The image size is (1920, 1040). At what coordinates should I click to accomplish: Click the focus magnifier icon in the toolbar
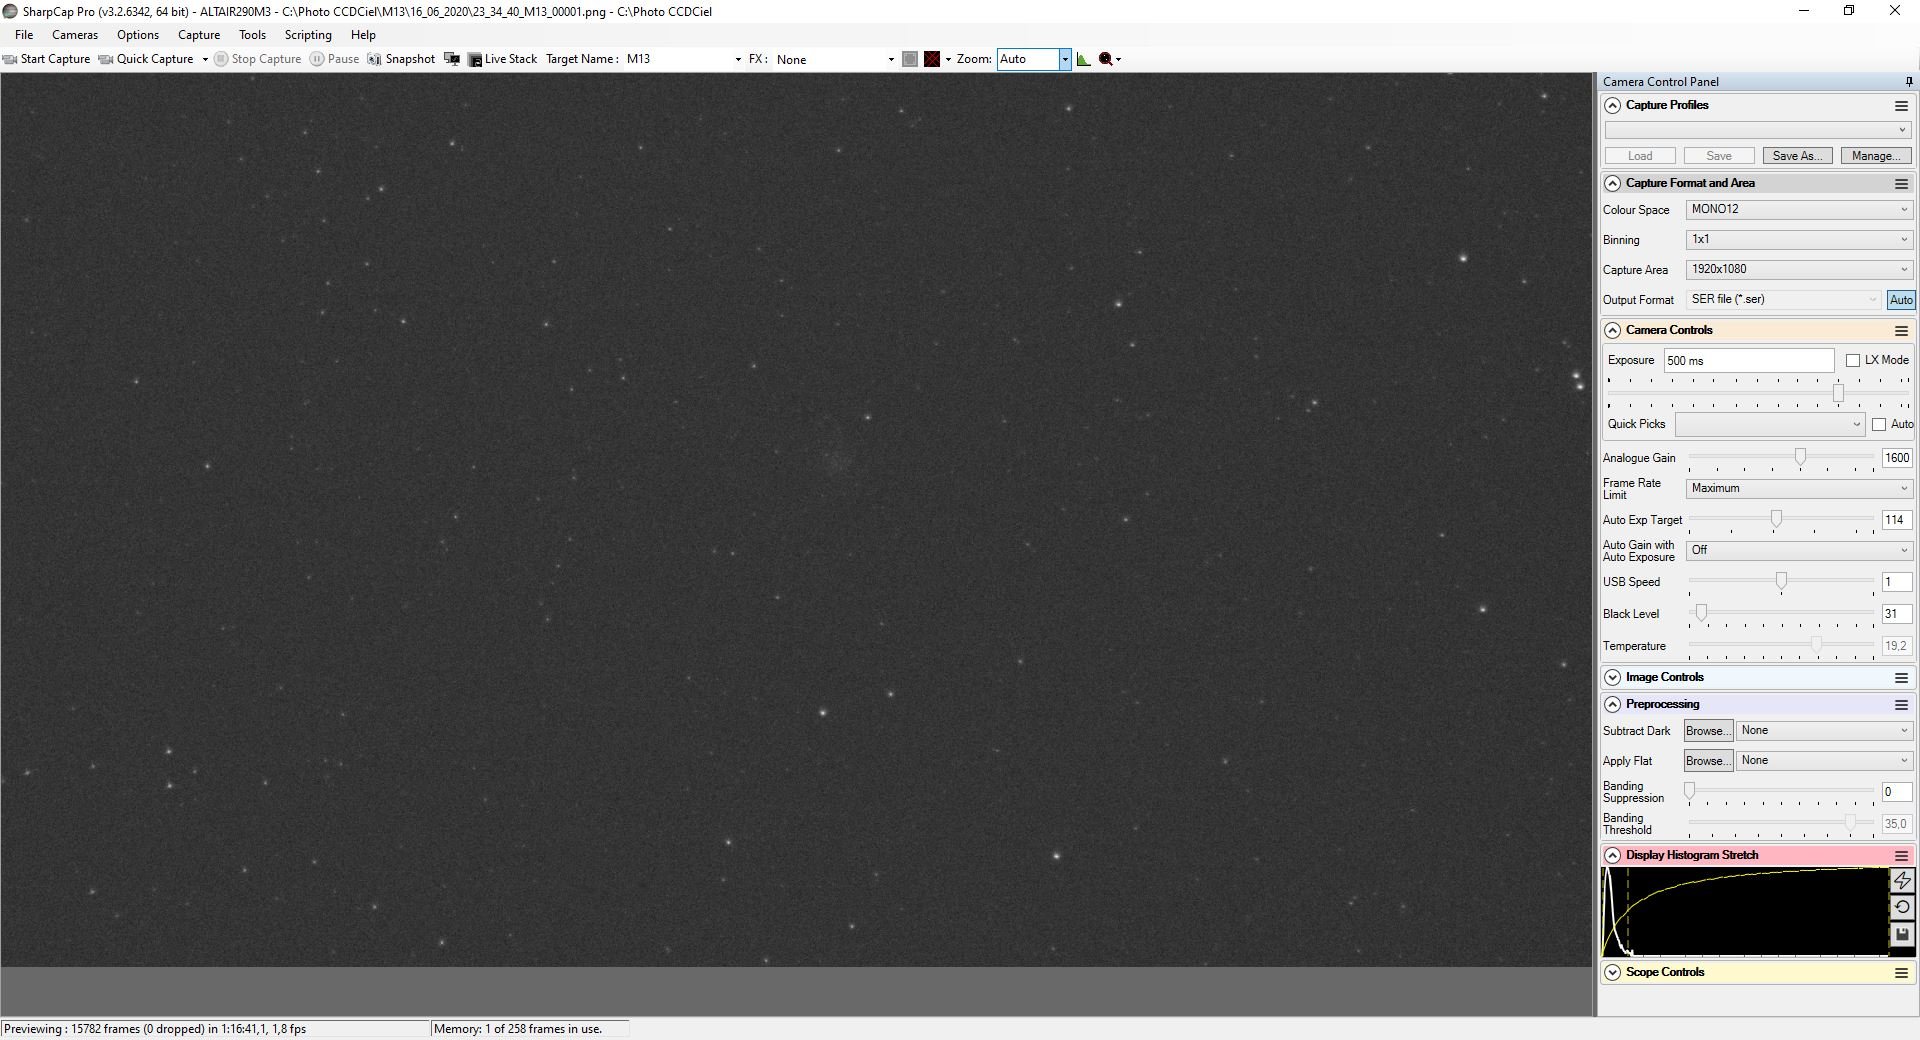click(1105, 59)
